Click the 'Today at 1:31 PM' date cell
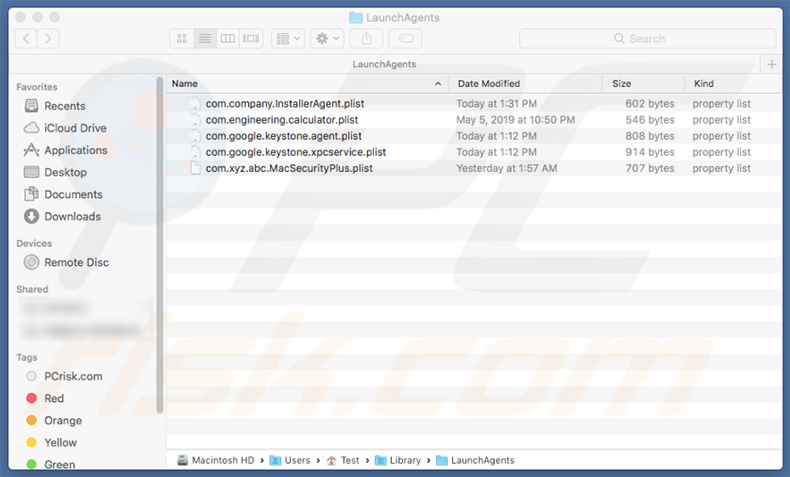 click(496, 104)
